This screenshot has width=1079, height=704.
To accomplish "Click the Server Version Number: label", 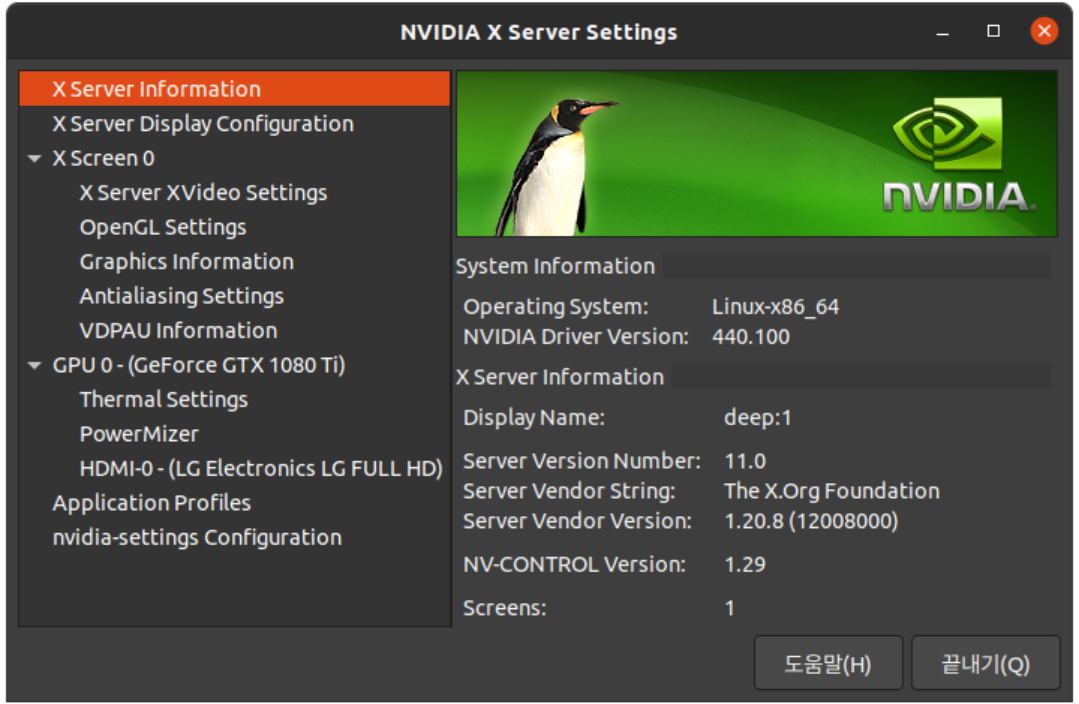I will tap(582, 460).
